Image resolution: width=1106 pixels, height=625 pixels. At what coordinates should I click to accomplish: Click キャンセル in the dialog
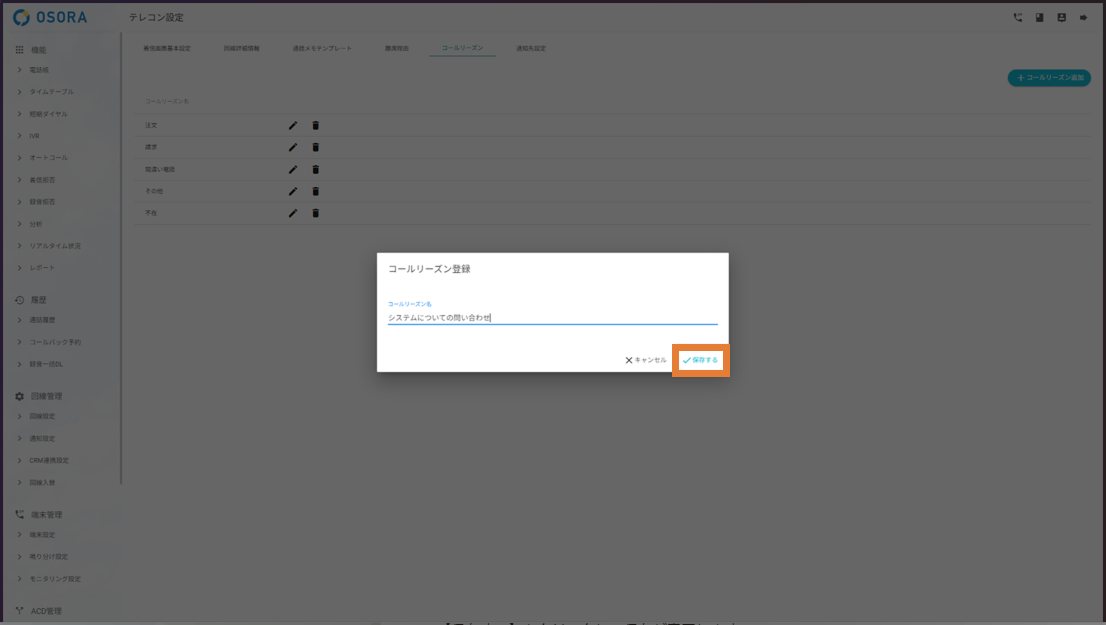646,360
